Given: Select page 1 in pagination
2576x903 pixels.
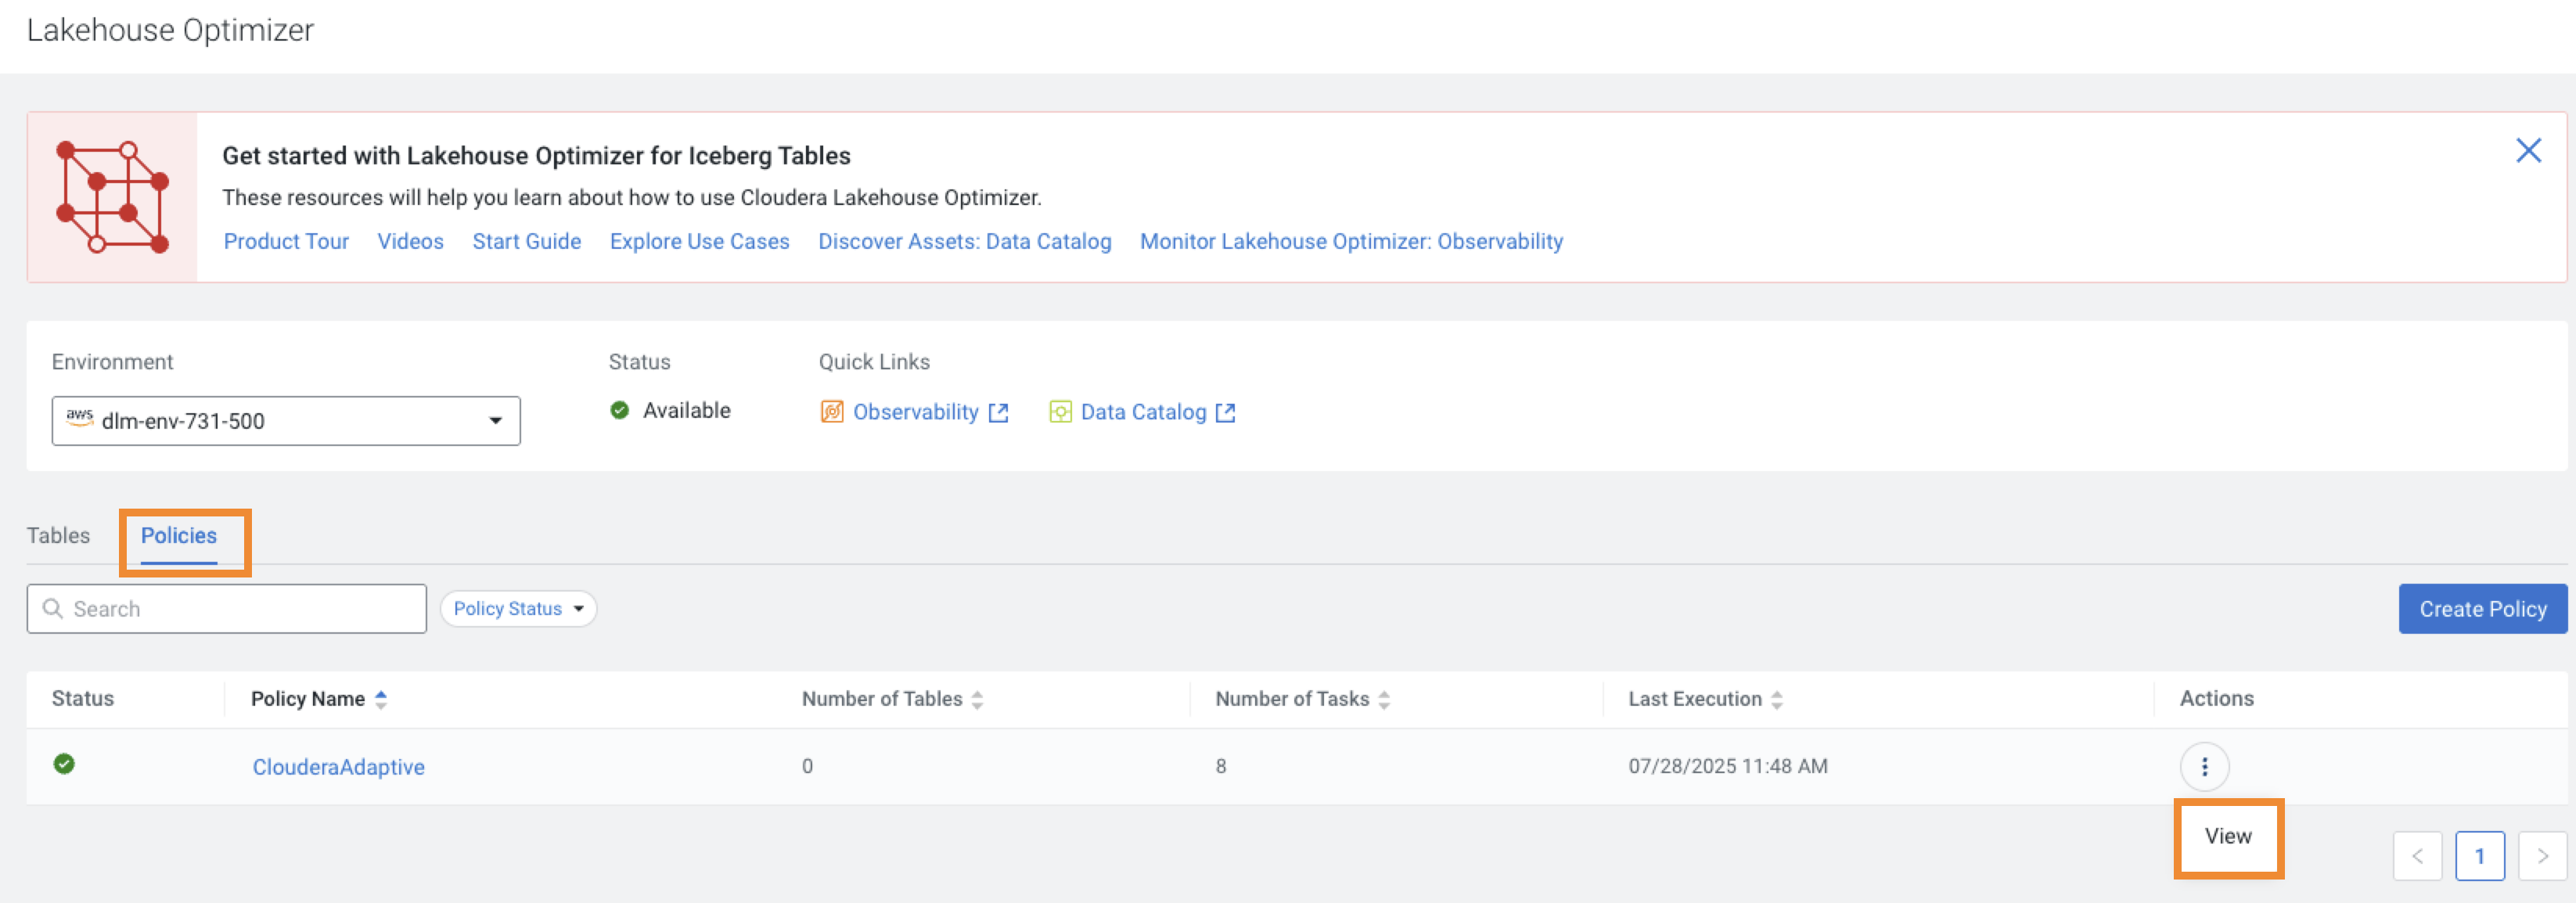Looking at the screenshot, I should (x=2480, y=856).
